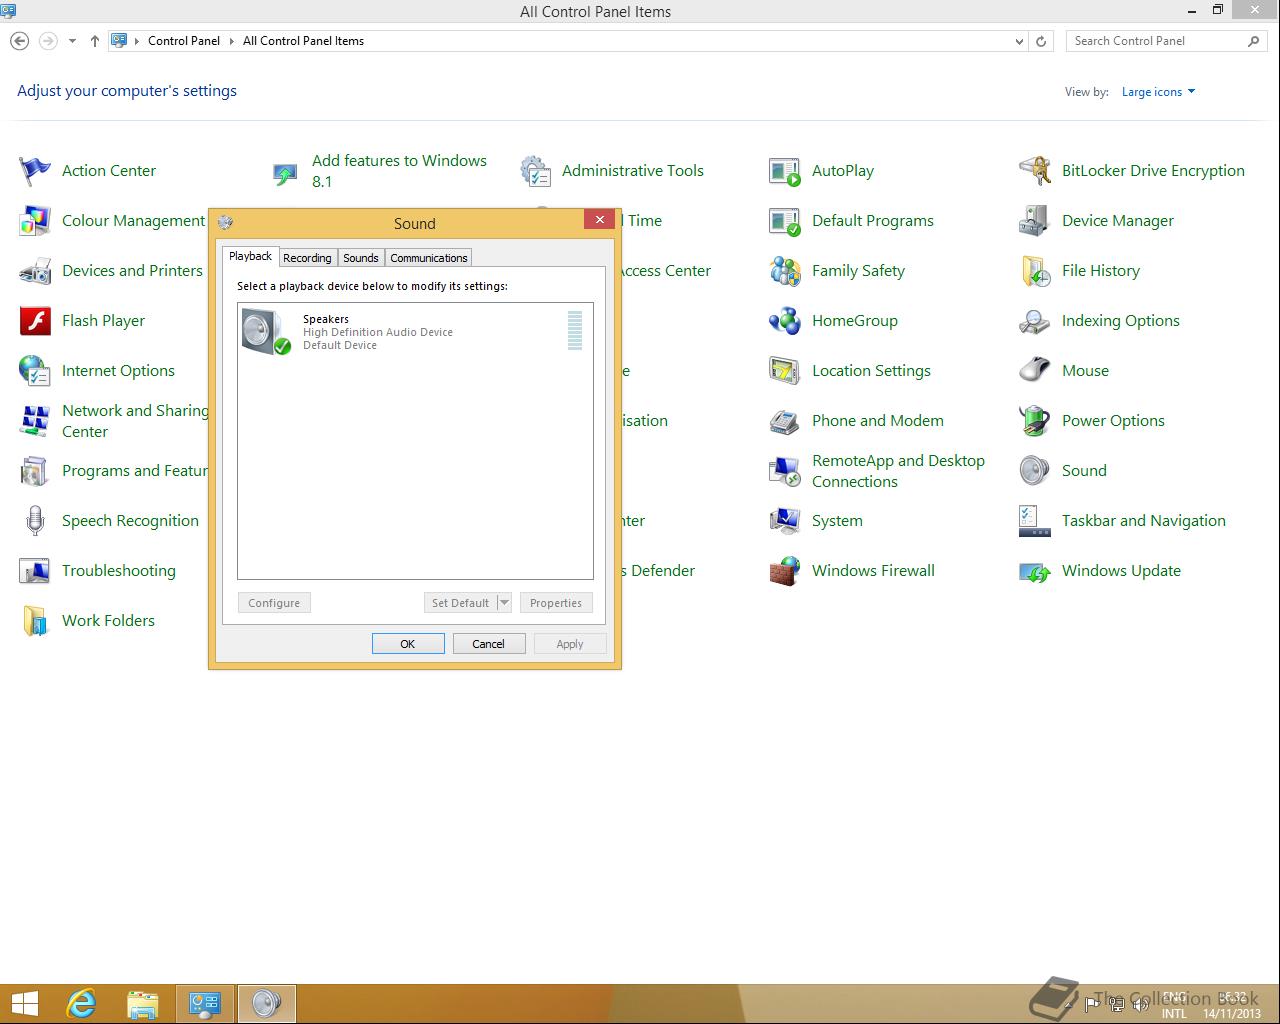Open the Colour Management icon

(35, 221)
